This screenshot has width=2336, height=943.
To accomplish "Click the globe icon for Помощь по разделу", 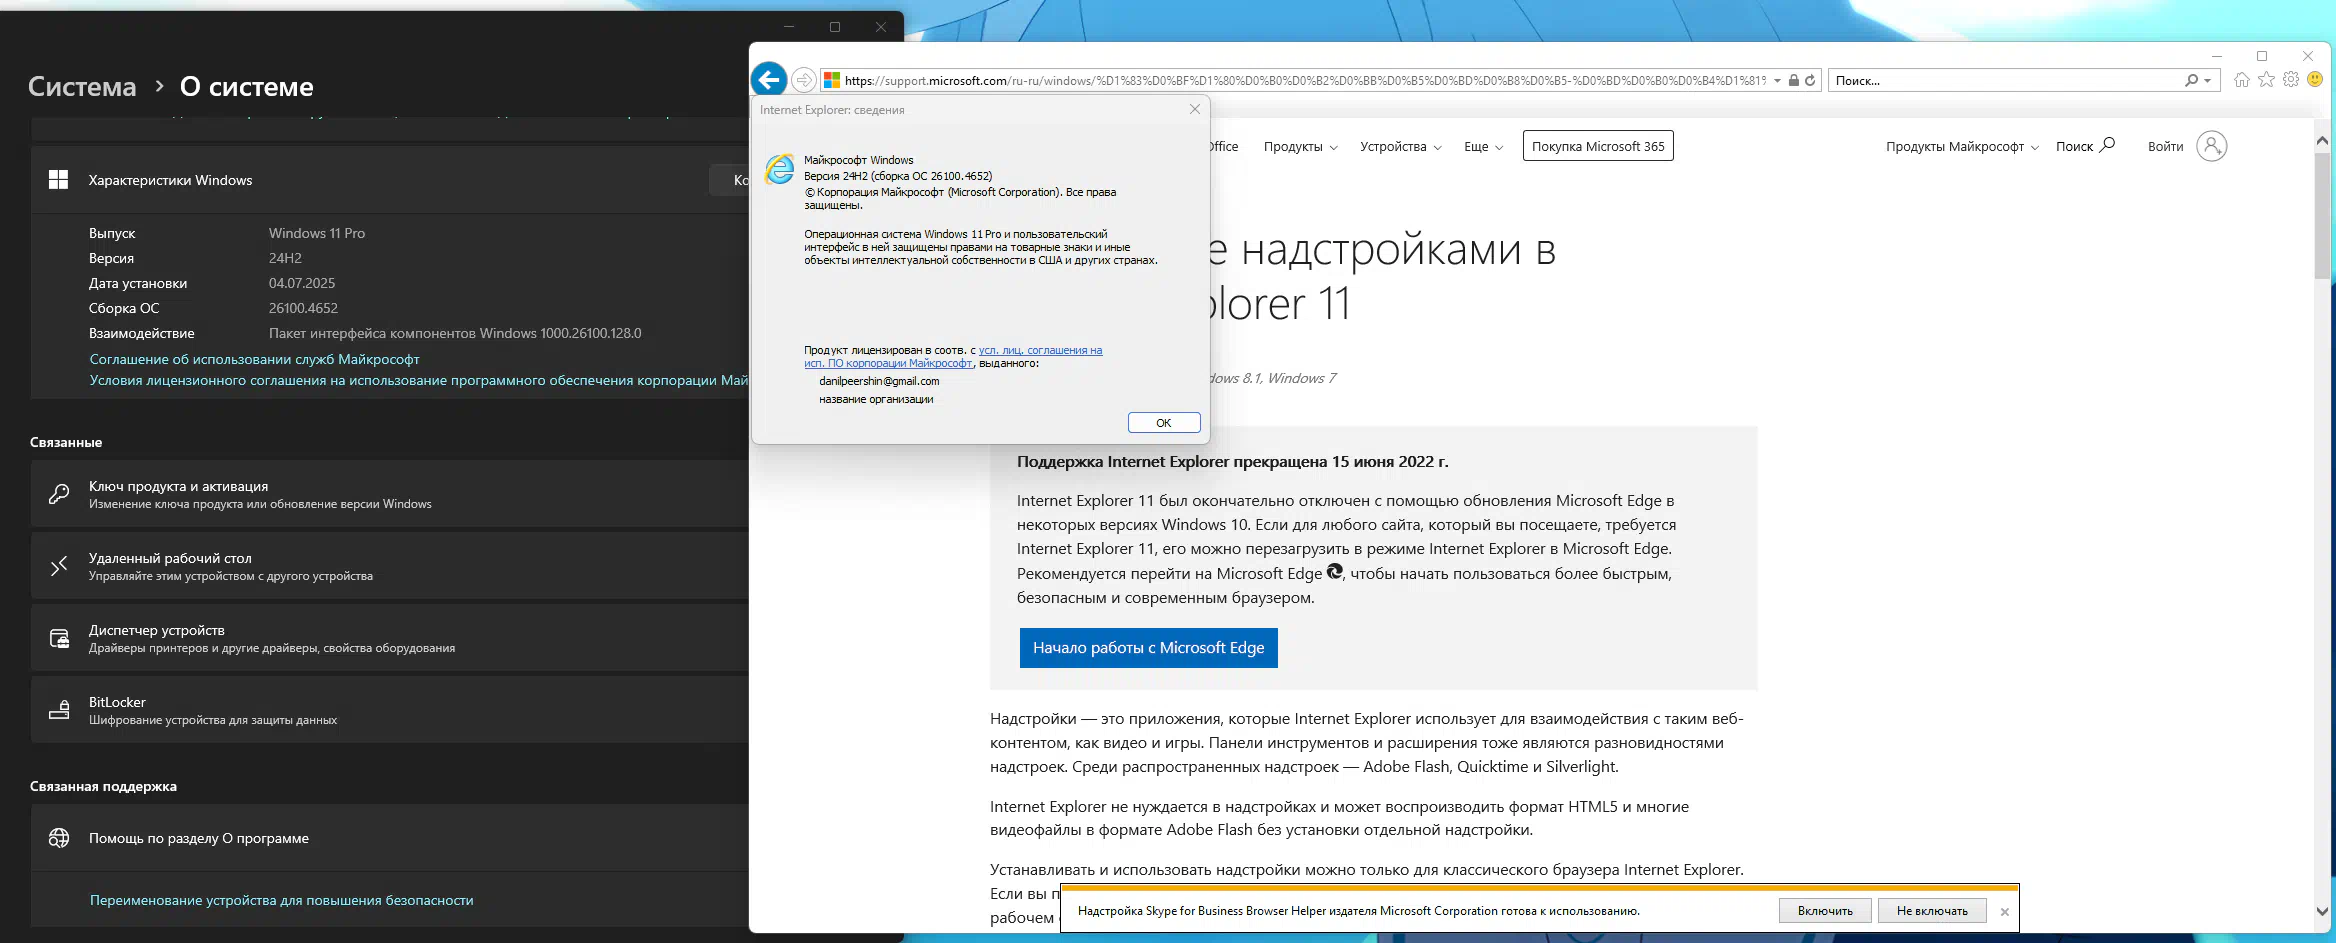I will click(x=59, y=838).
